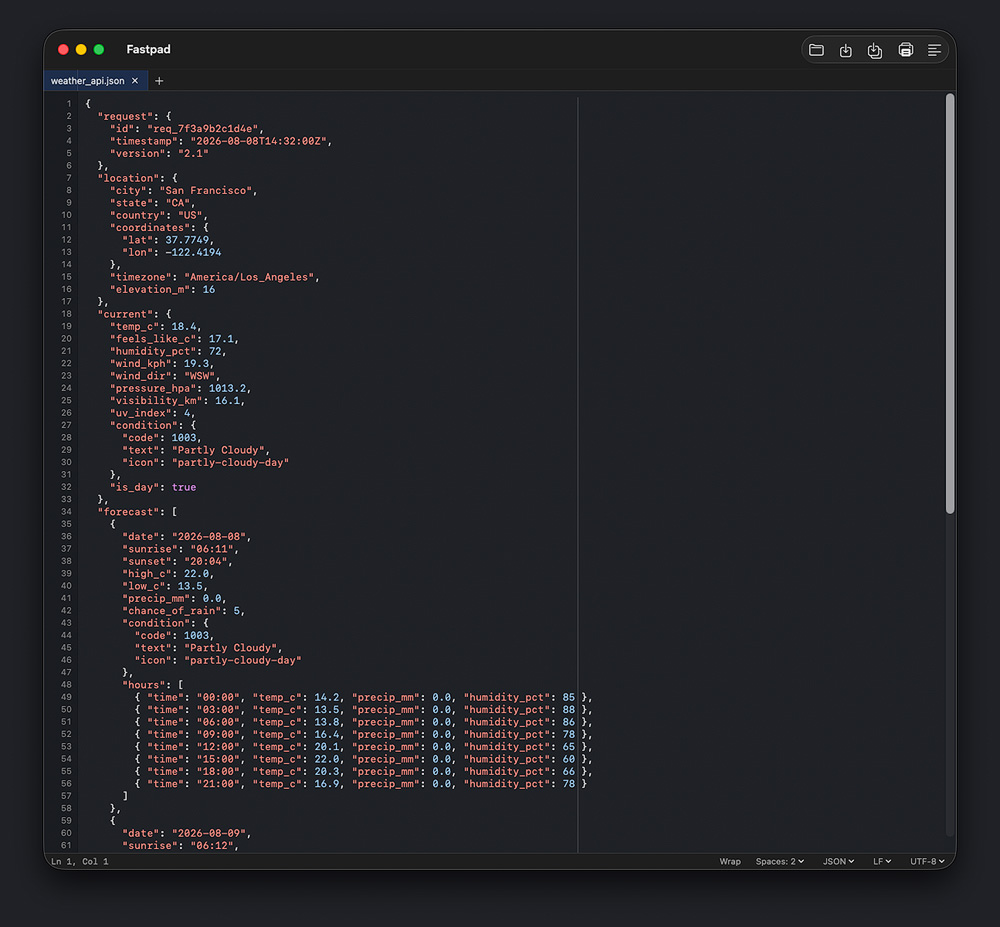Click the pressure value 1013.2
The width and height of the screenshot is (1000, 927).
tap(227, 388)
